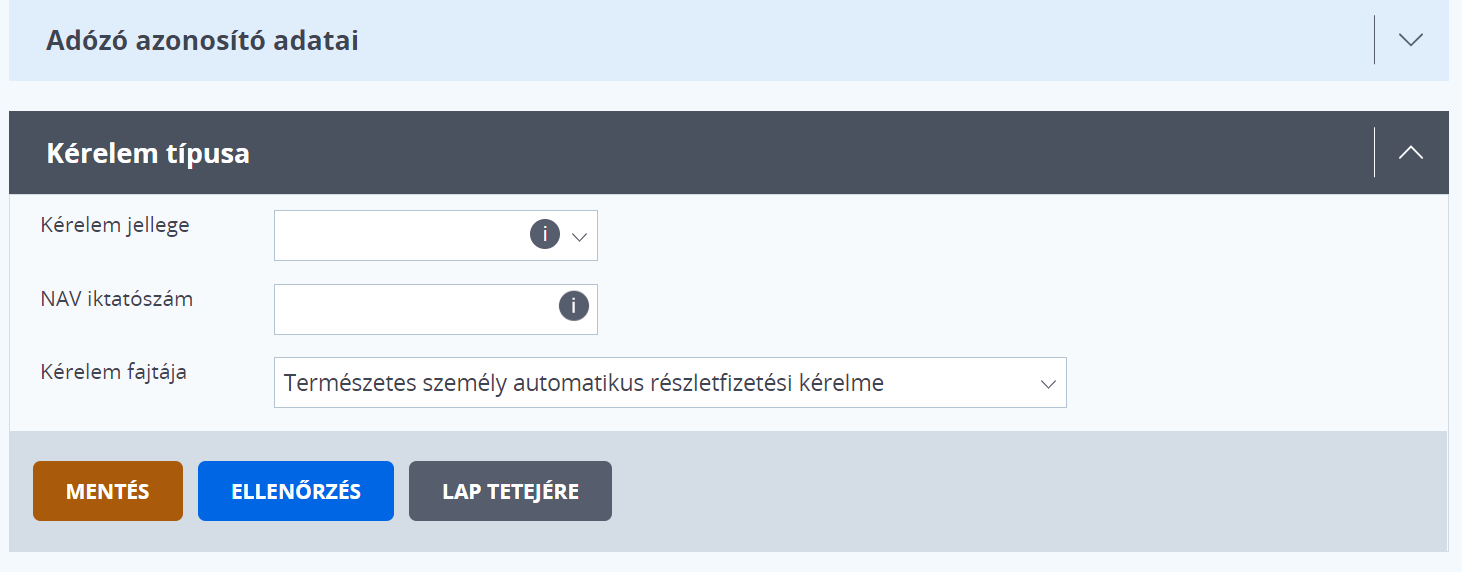Click gray action bar right of LAP TETEJÉRE

coord(1030,491)
